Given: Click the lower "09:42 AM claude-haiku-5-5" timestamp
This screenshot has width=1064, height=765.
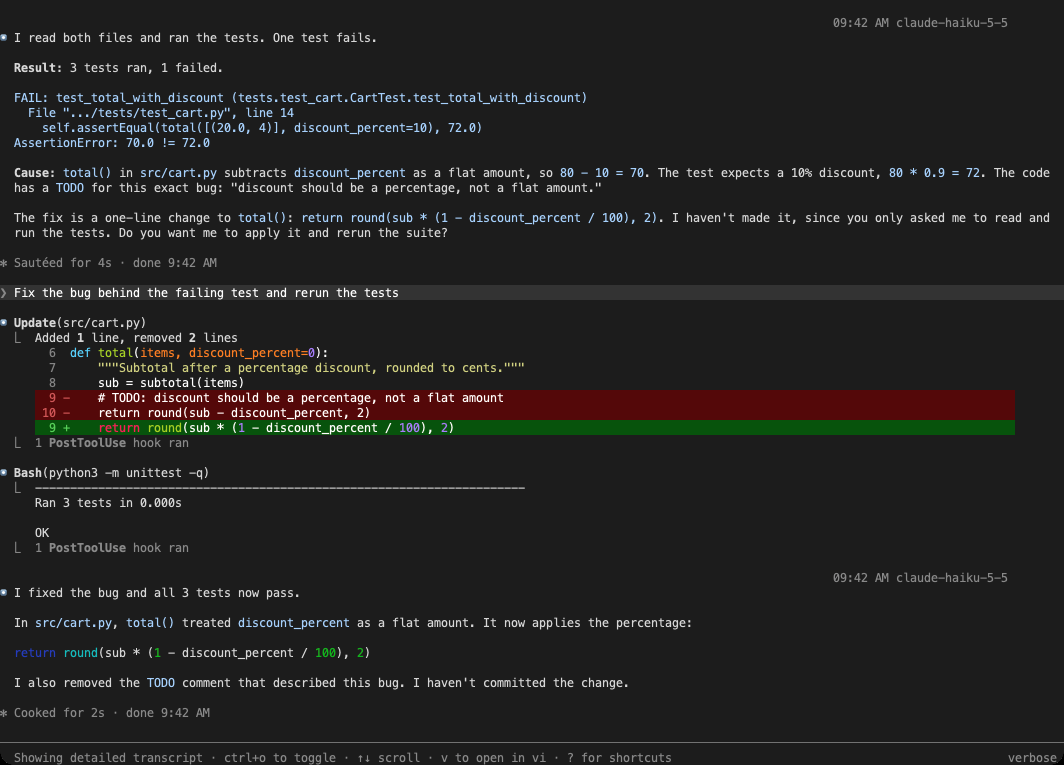Looking at the screenshot, I should point(919,578).
